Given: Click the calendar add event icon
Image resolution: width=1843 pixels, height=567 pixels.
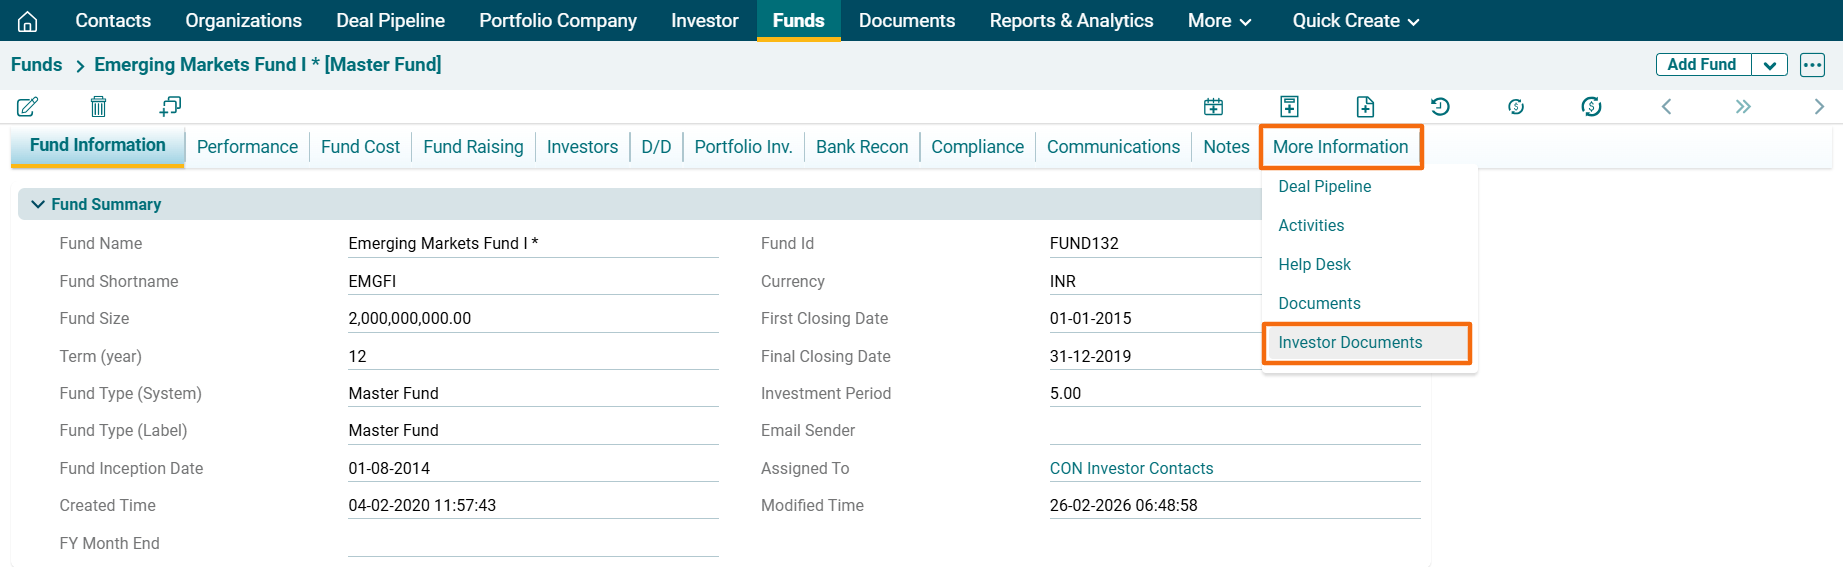Looking at the screenshot, I should tap(1213, 107).
